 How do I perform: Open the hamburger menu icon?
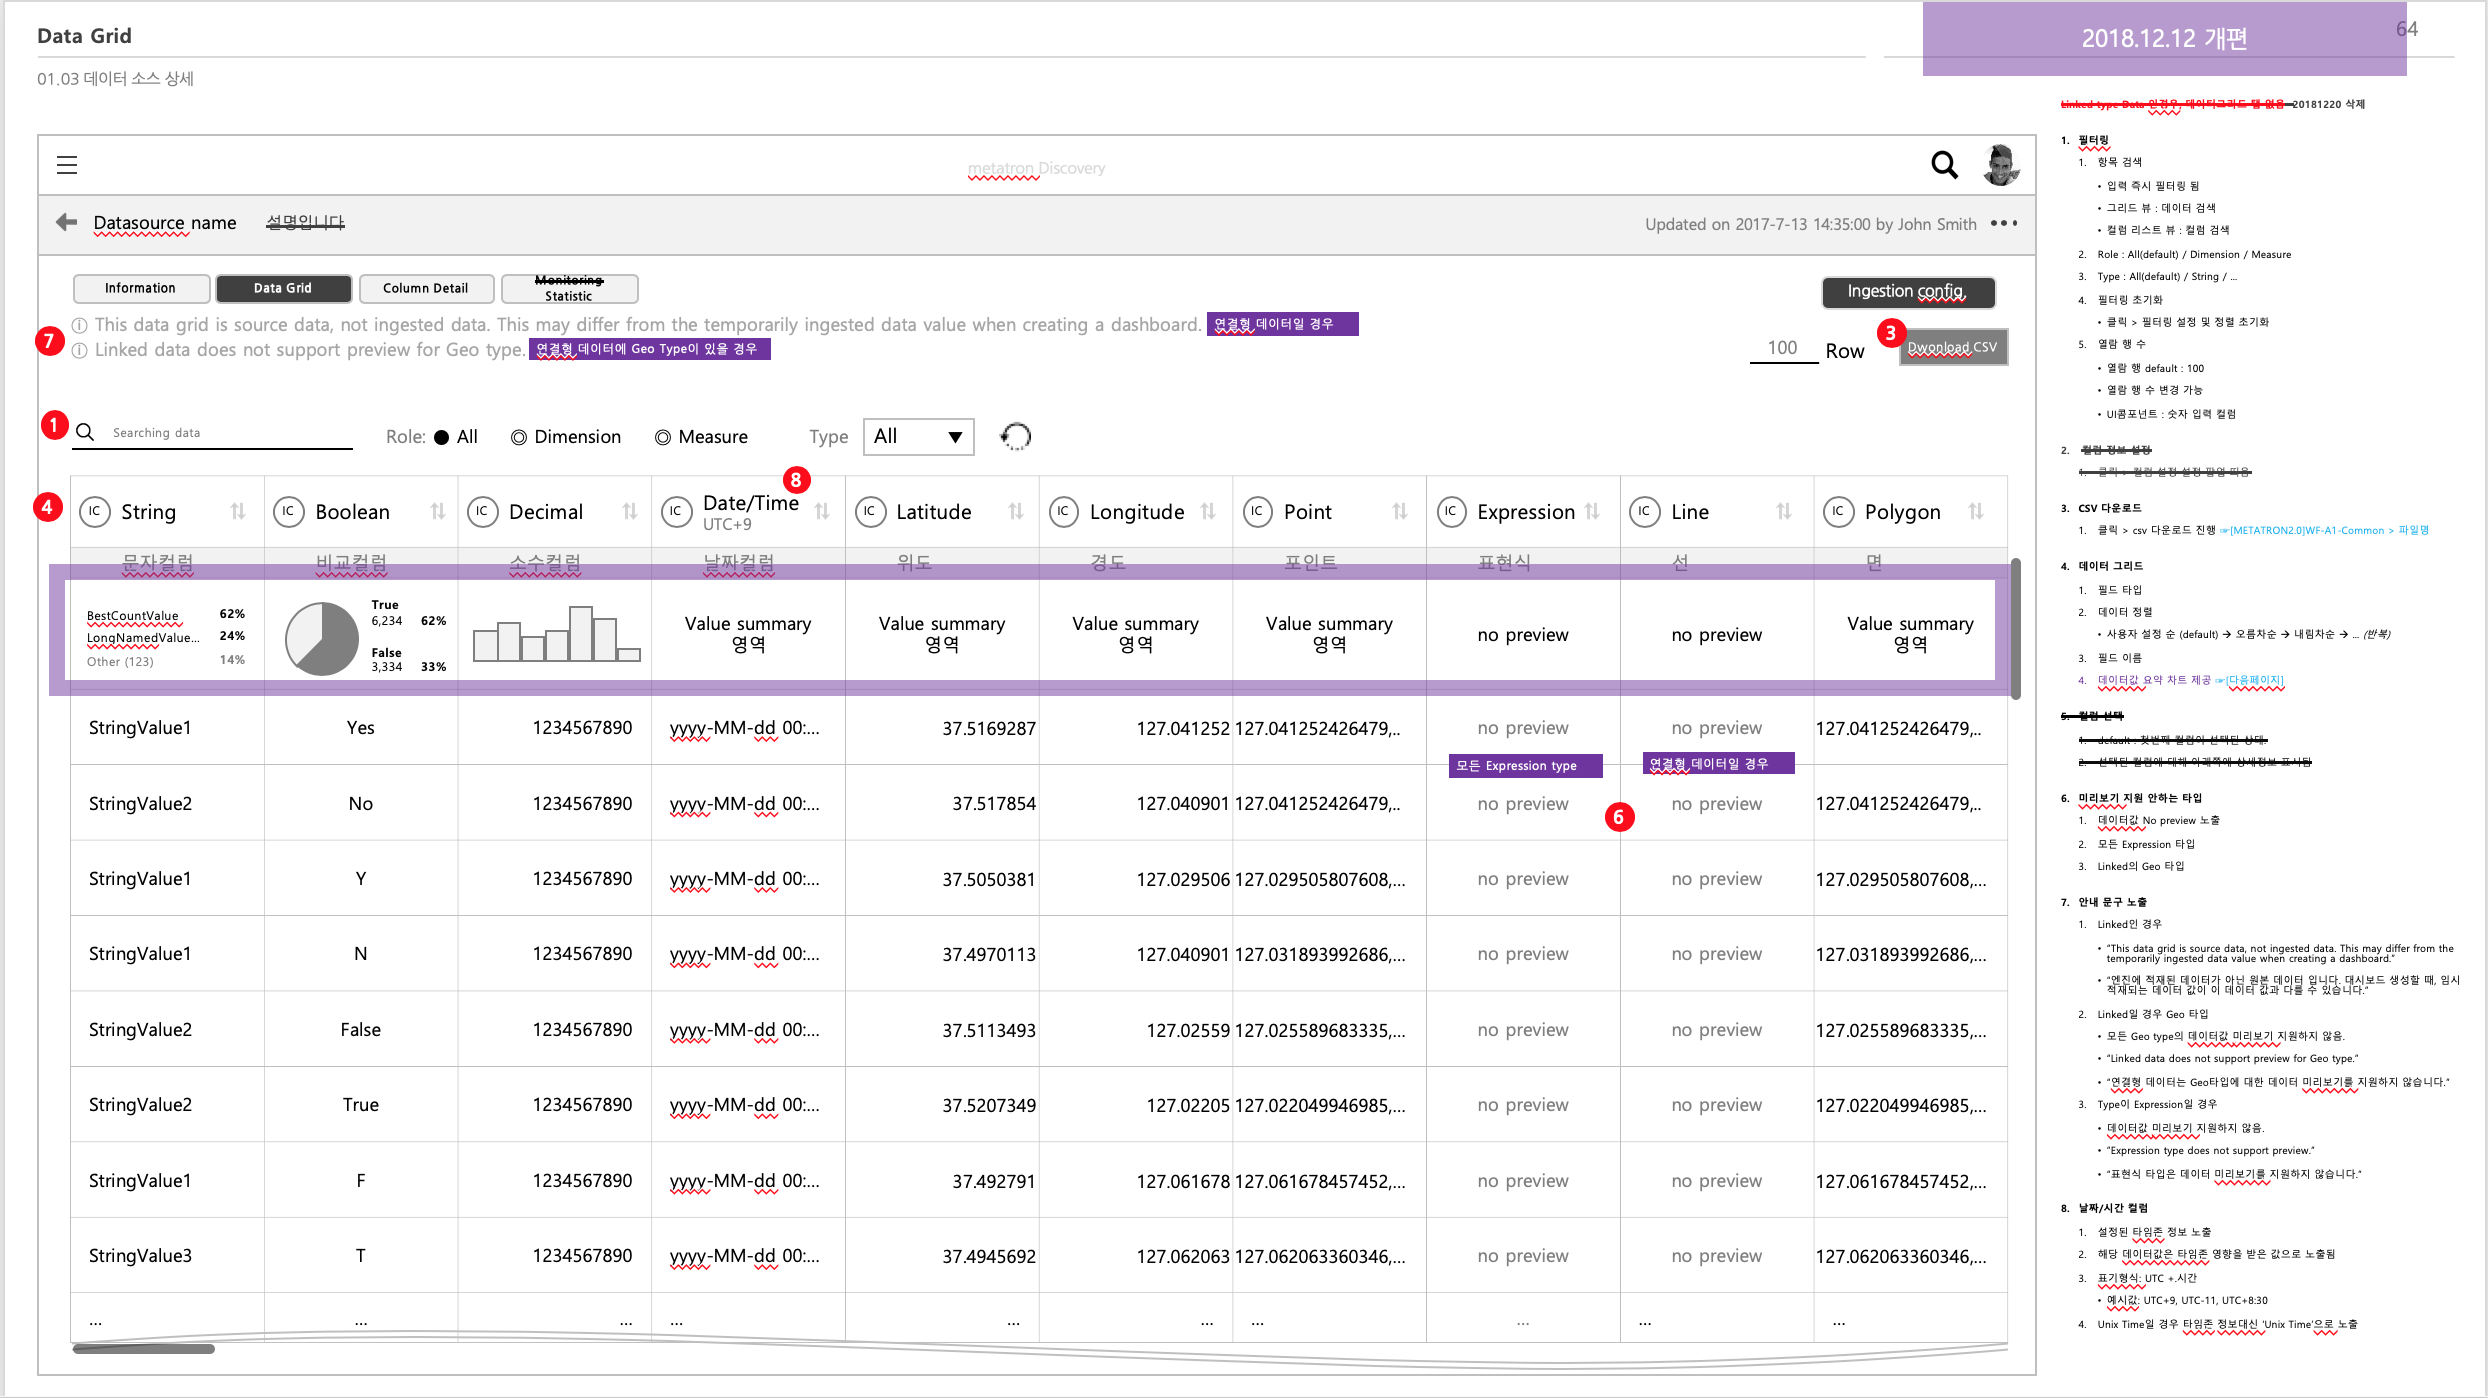tap(67, 165)
